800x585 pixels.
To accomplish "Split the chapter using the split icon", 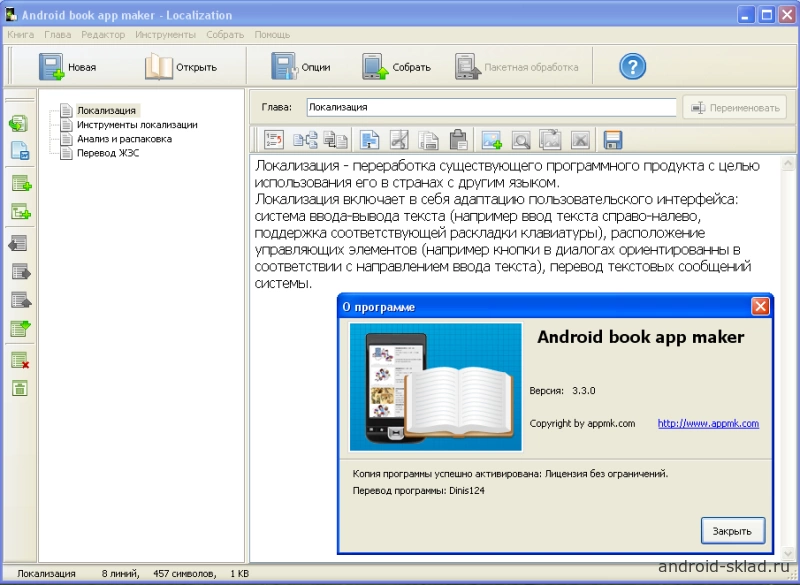I will click(305, 138).
